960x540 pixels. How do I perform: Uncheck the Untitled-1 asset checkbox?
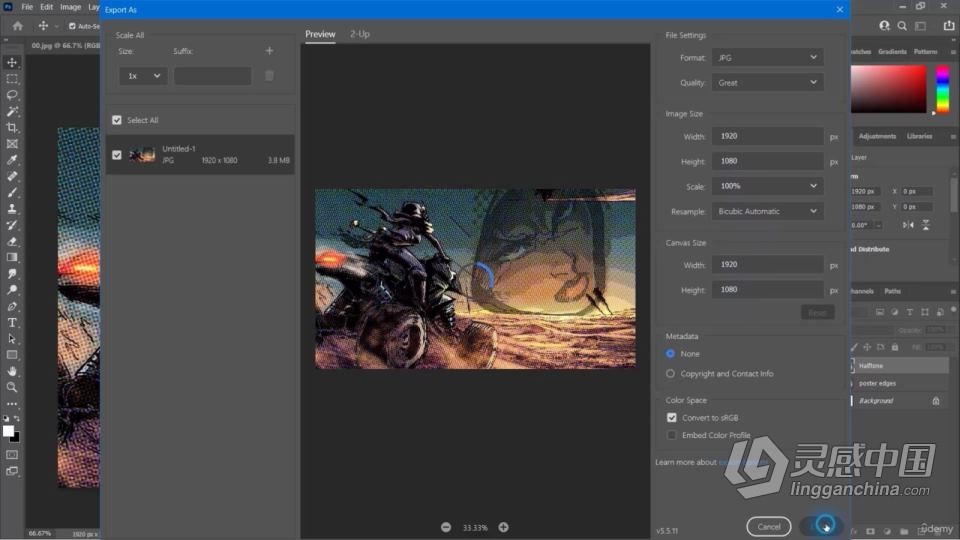117,155
